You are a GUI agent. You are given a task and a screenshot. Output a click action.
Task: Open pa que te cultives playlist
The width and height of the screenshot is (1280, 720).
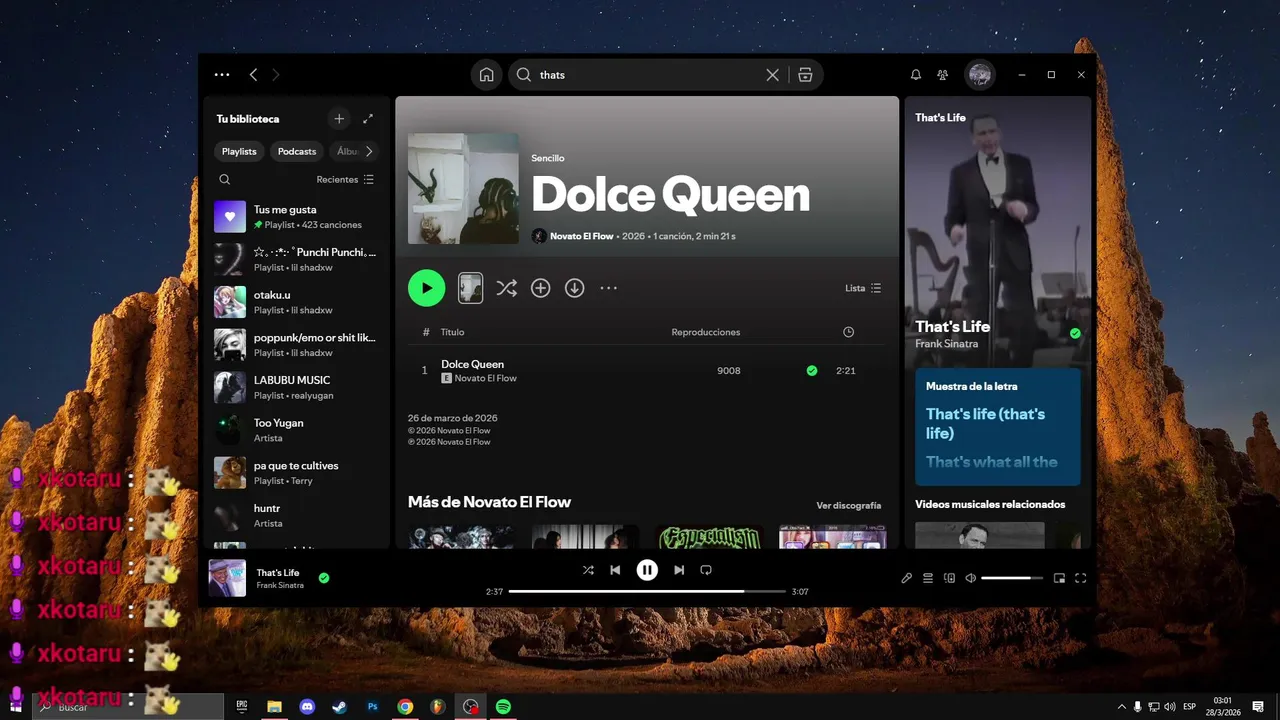tap(296, 473)
